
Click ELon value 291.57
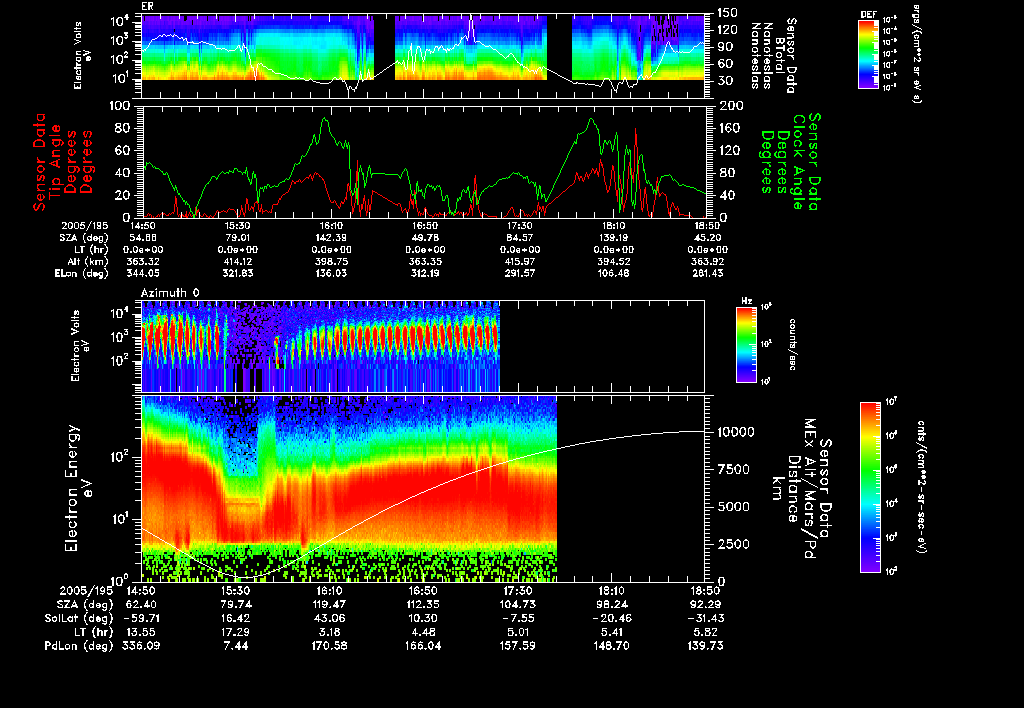pos(520,273)
